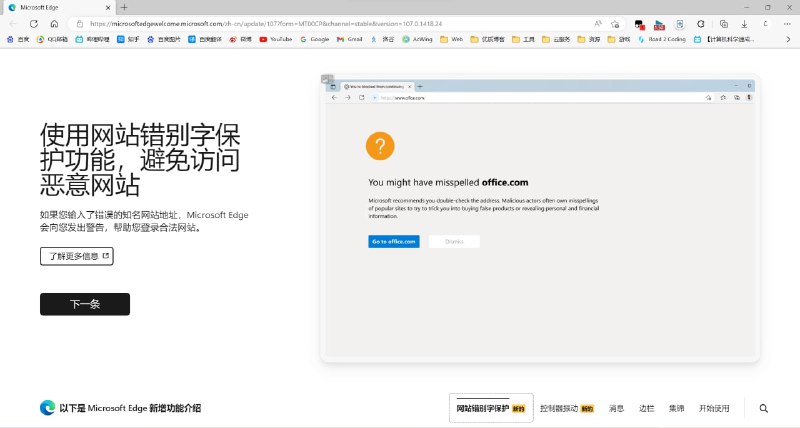Open the Road 2 Coding bookmark
The height and width of the screenshot is (428, 800).
(662, 39)
